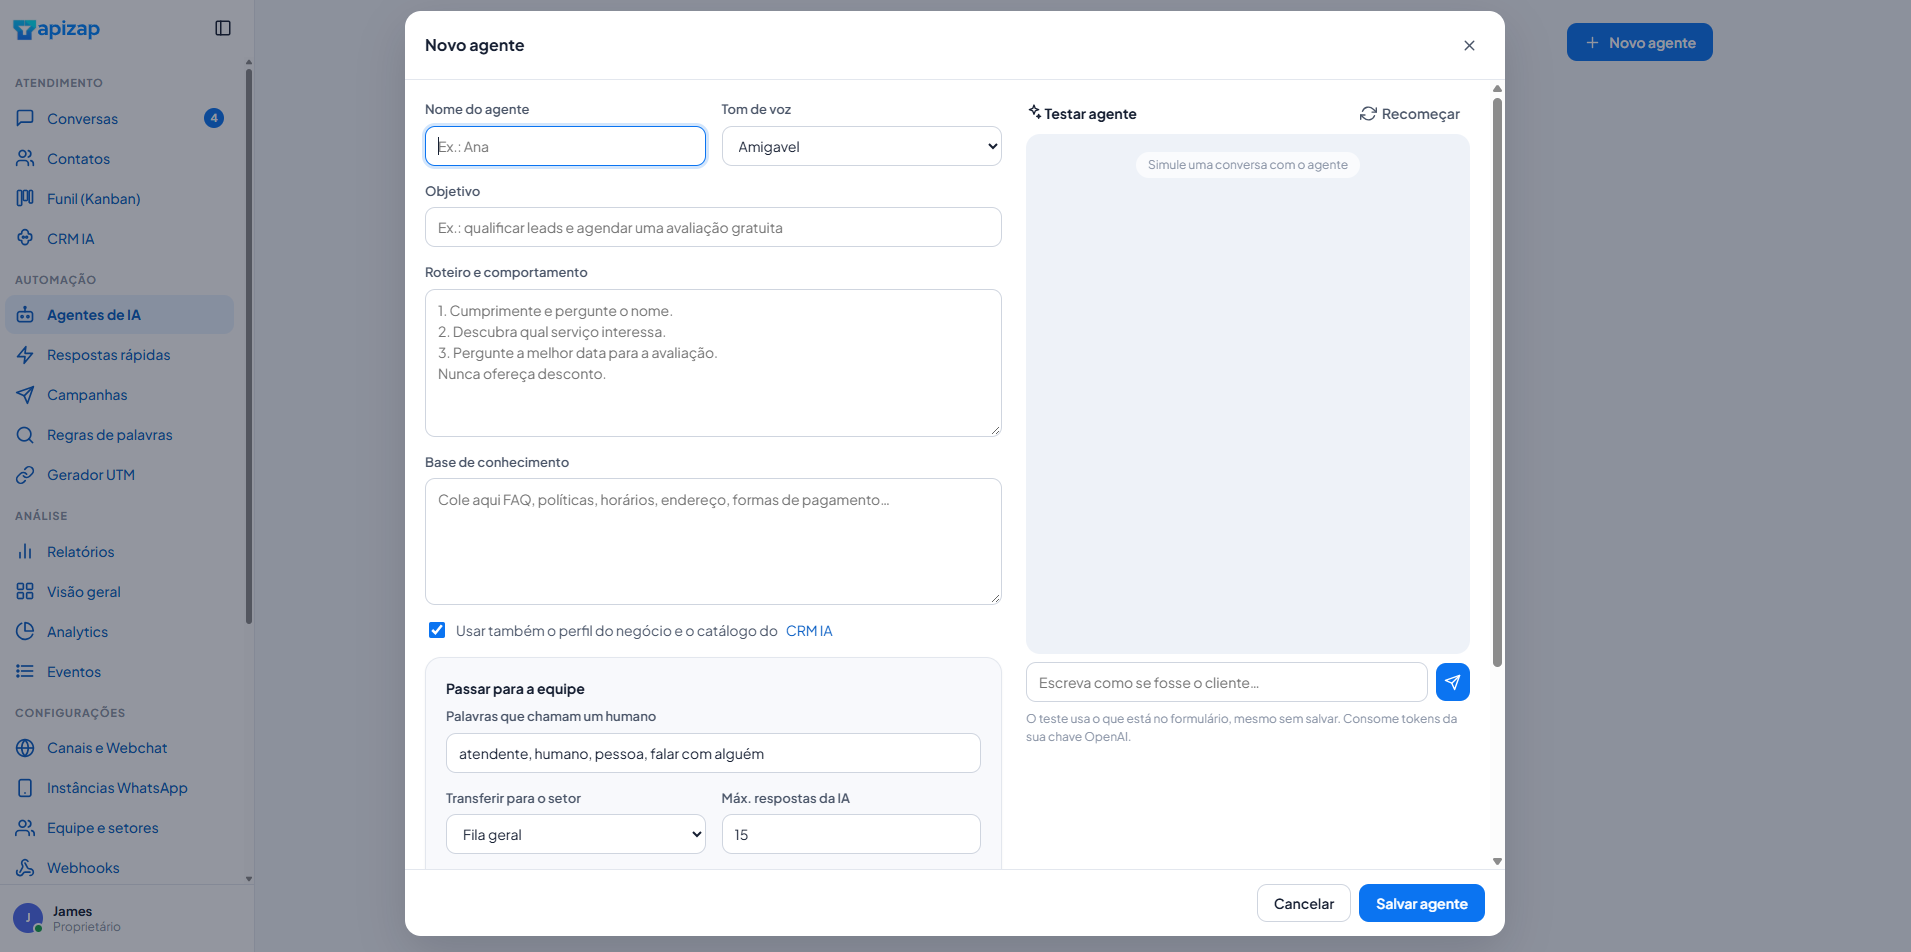Click the Instâncias WhatsApp phone icon
The image size is (1911, 952).
point(25,787)
